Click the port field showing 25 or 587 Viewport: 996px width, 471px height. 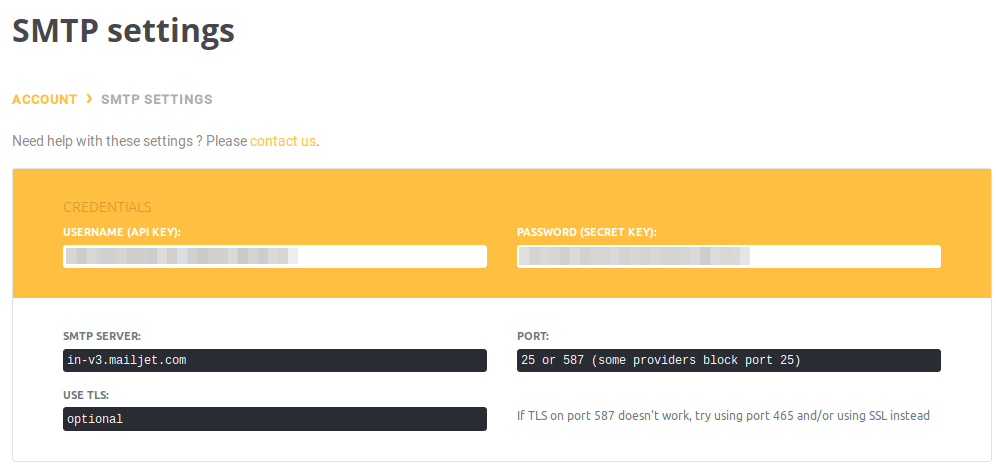click(728, 360)
